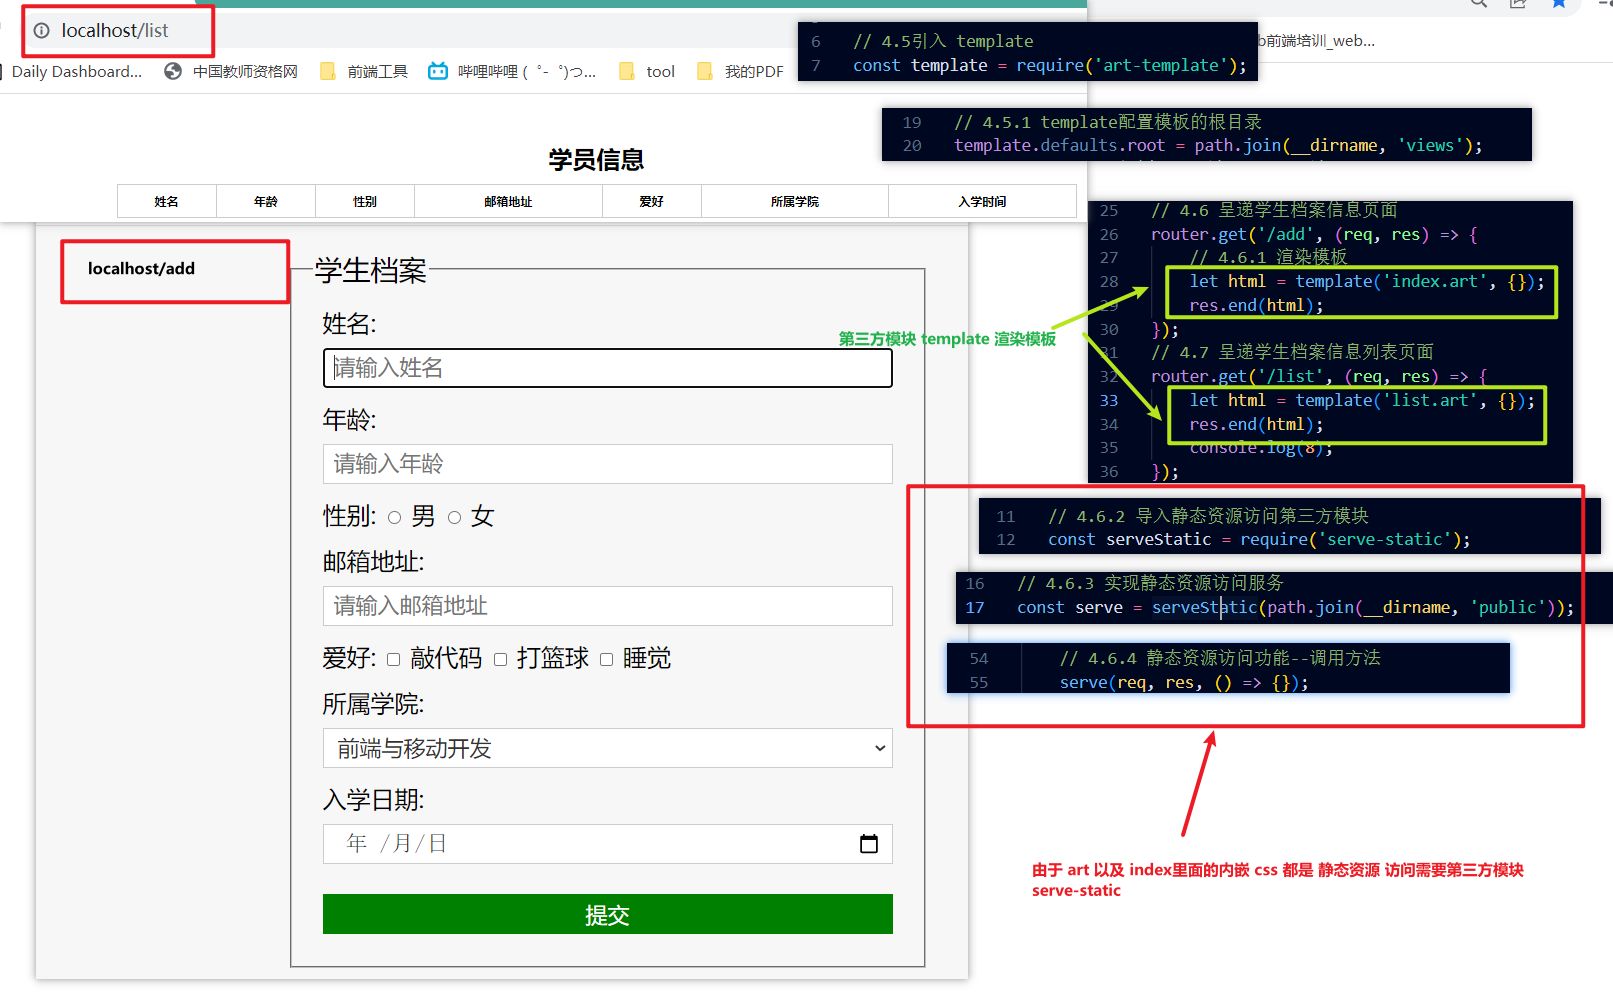Click the require('serve-static') code line
This screenshot has height=992, width=1613.
[1259, 539]
